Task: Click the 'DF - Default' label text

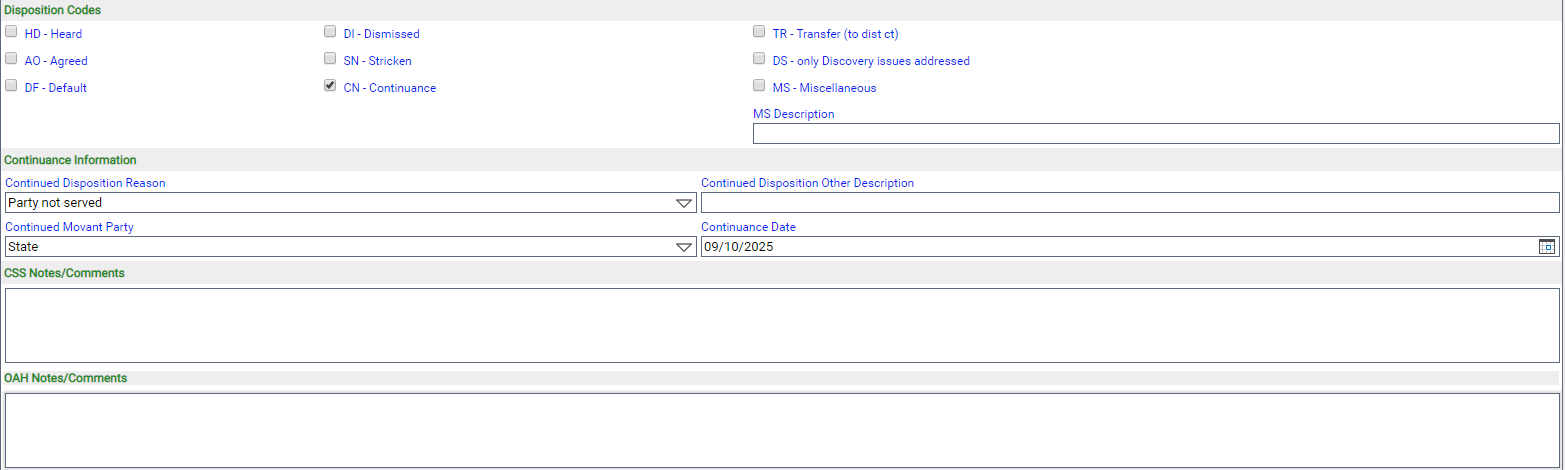Action: pyautogui.click(x=55, y=88)
